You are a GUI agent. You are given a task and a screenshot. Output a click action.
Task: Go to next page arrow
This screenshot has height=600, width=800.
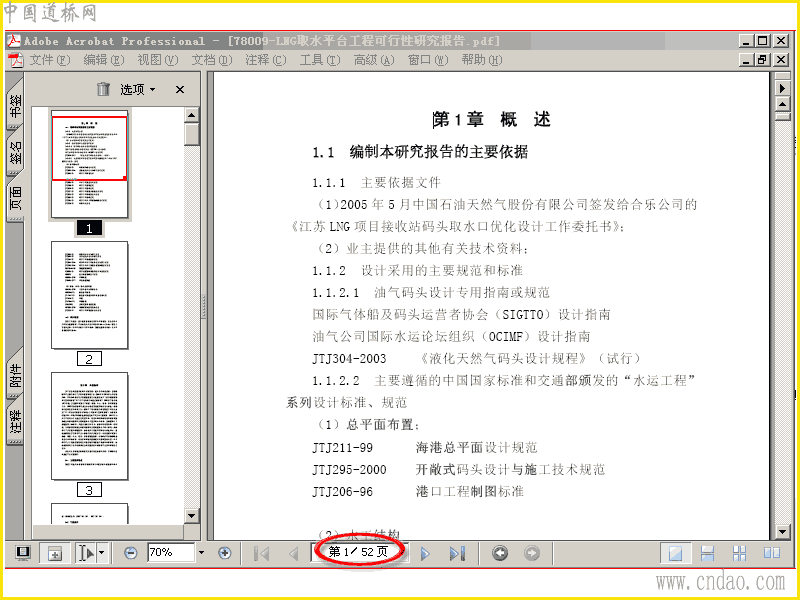click(x=425, y=554)
